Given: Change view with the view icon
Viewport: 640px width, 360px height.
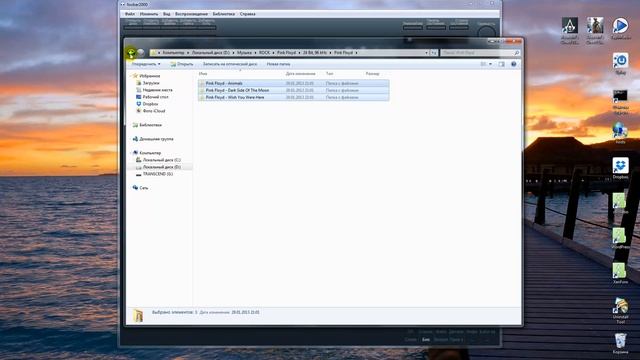Looking at the screenshot, I should point(483,64).
